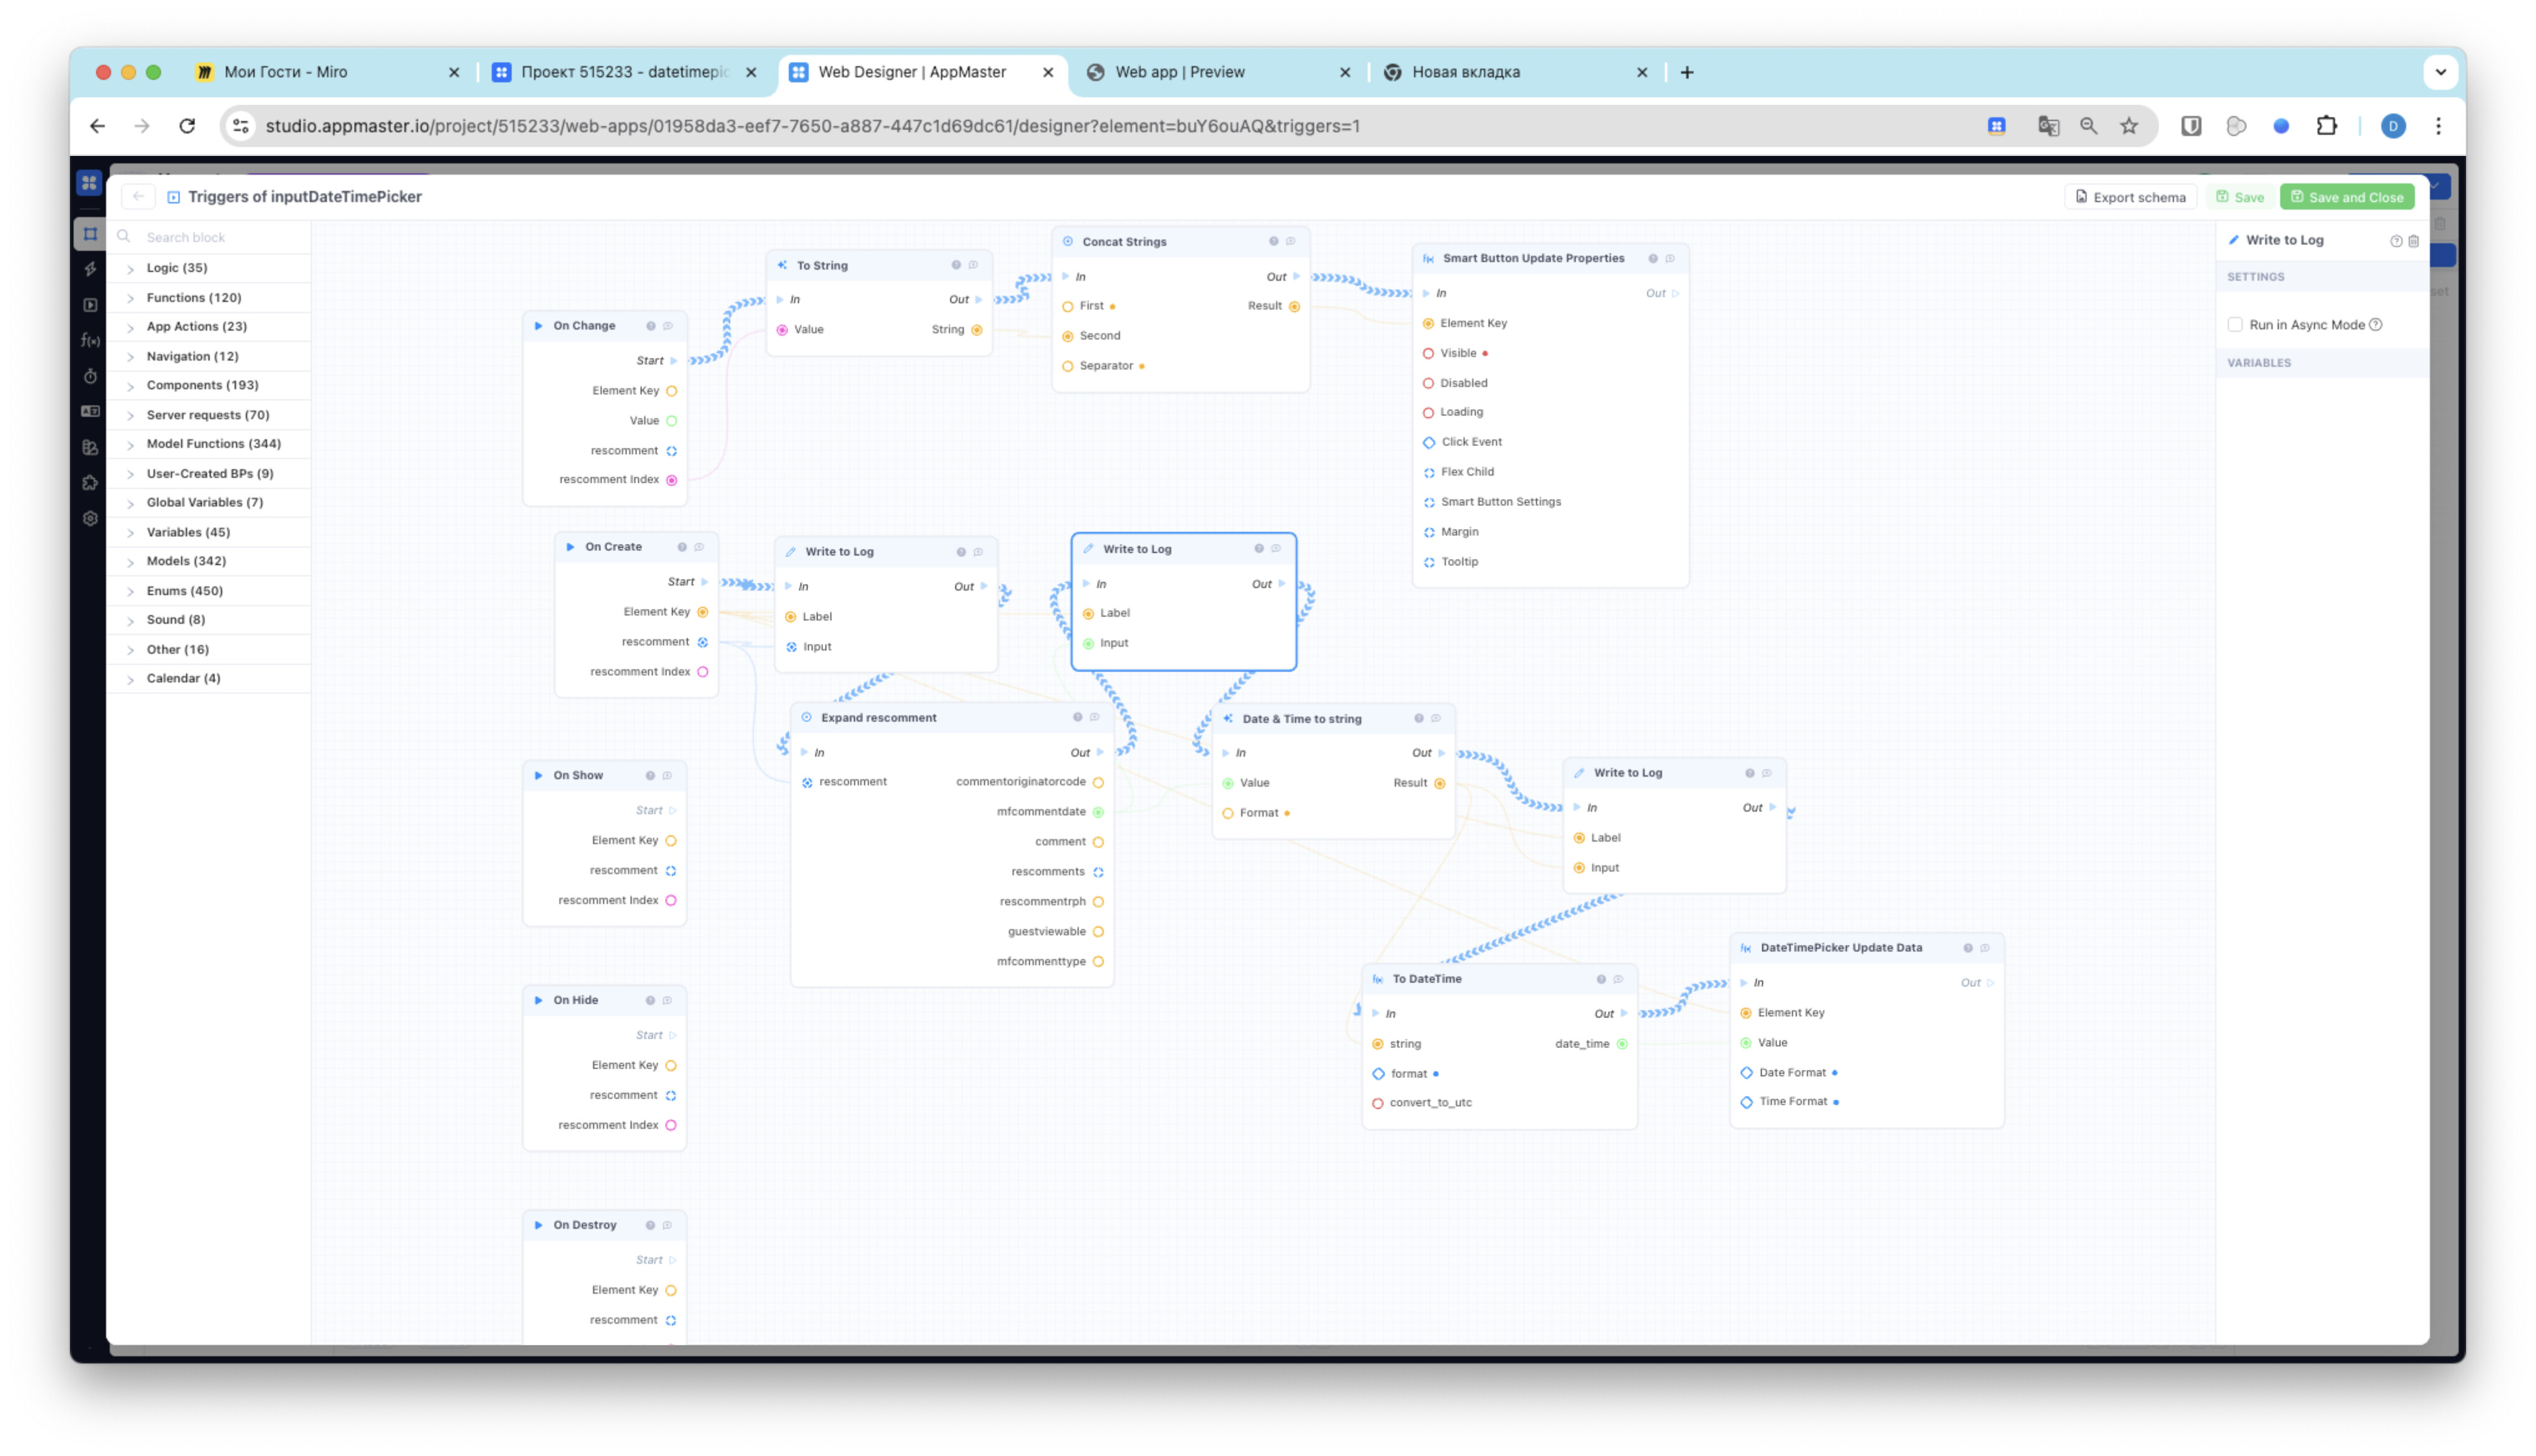The image size is (2536, 1456).
Task: Click the Result output pin on Concat Strings
Action: click(1294, 306)
